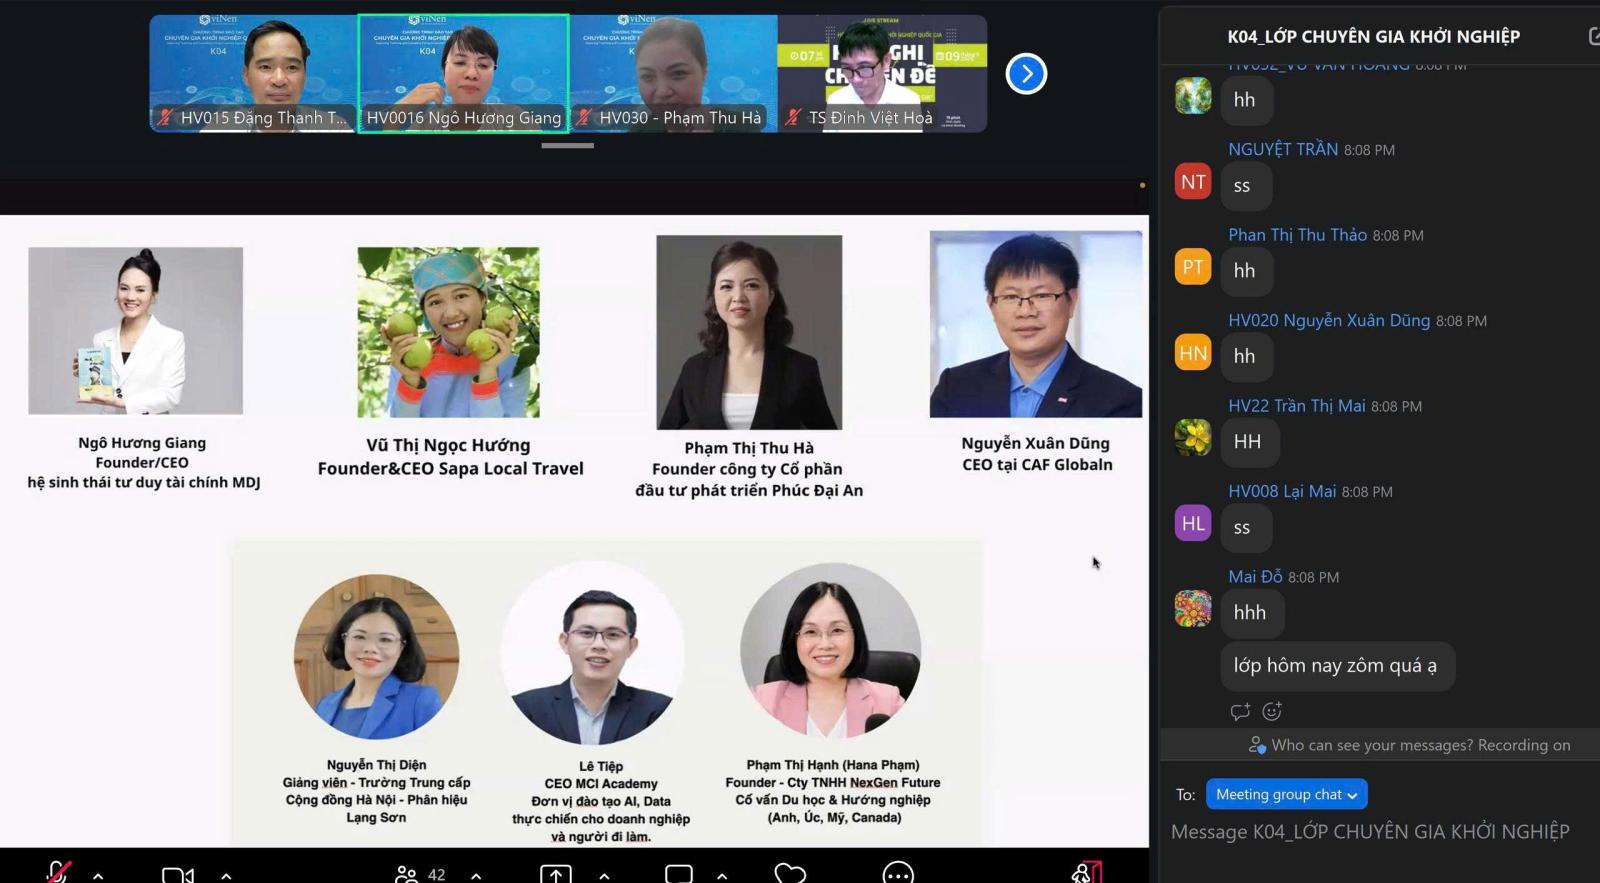Open the More options ellipsis
Screen dimensions: 1600x883
(898, 874)
